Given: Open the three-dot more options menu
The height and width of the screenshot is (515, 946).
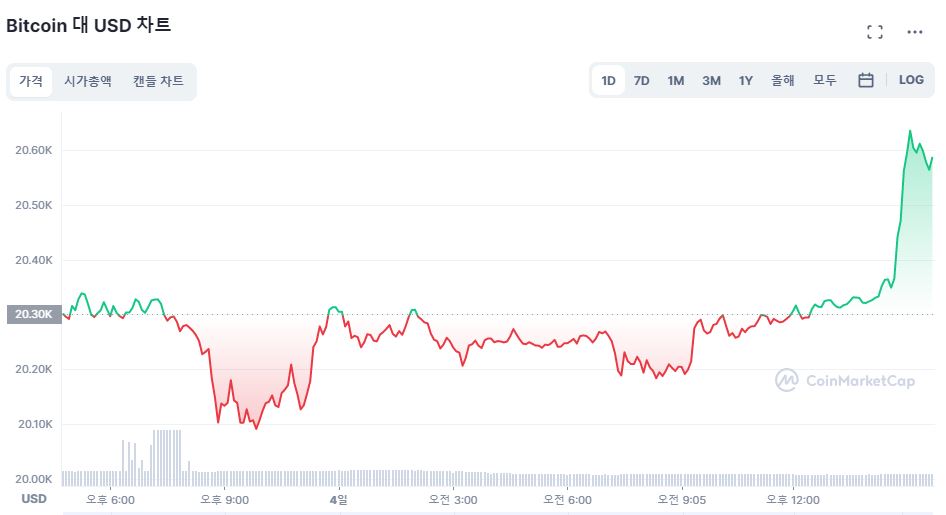Looking at the screenshot, I should 915,32.
